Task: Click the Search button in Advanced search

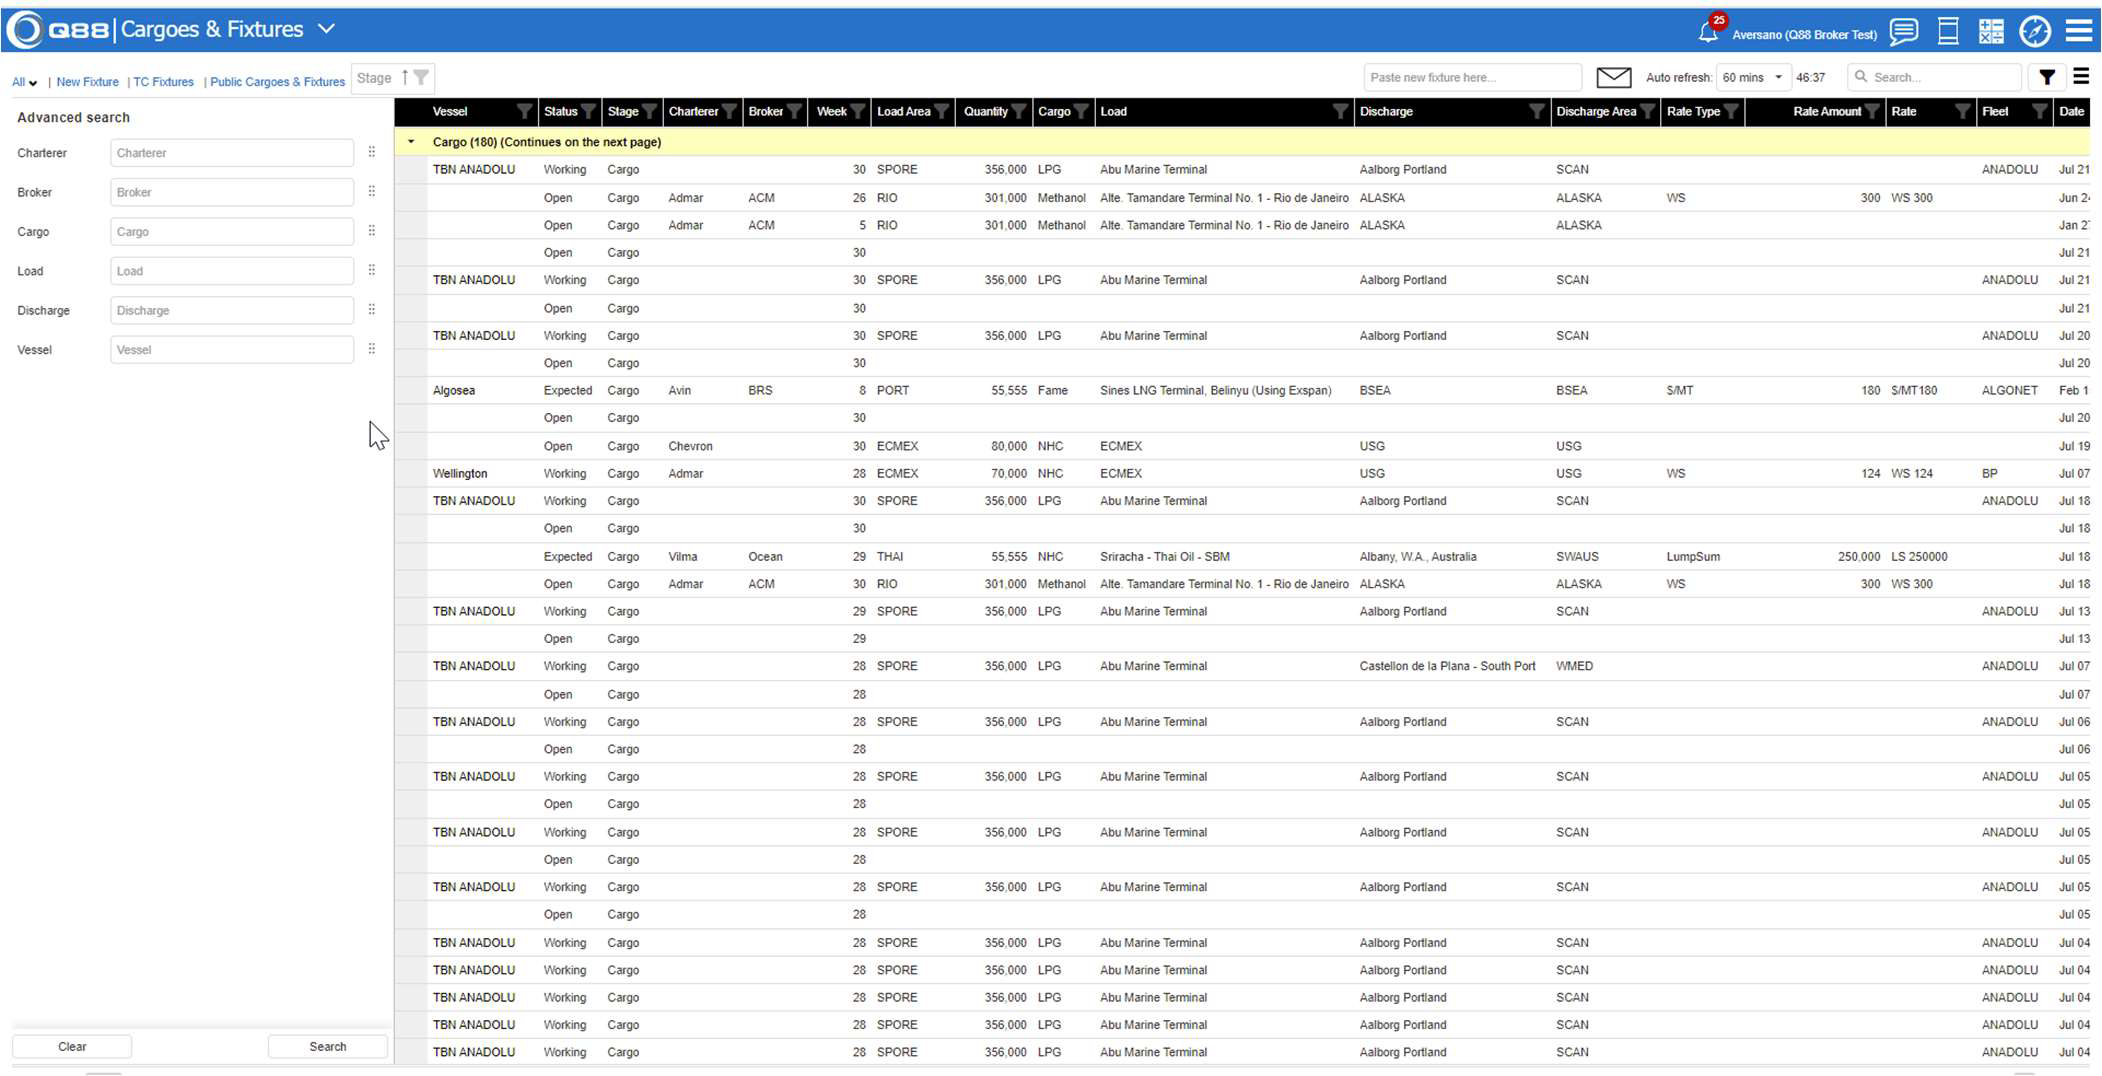Action: point(328,1046)
